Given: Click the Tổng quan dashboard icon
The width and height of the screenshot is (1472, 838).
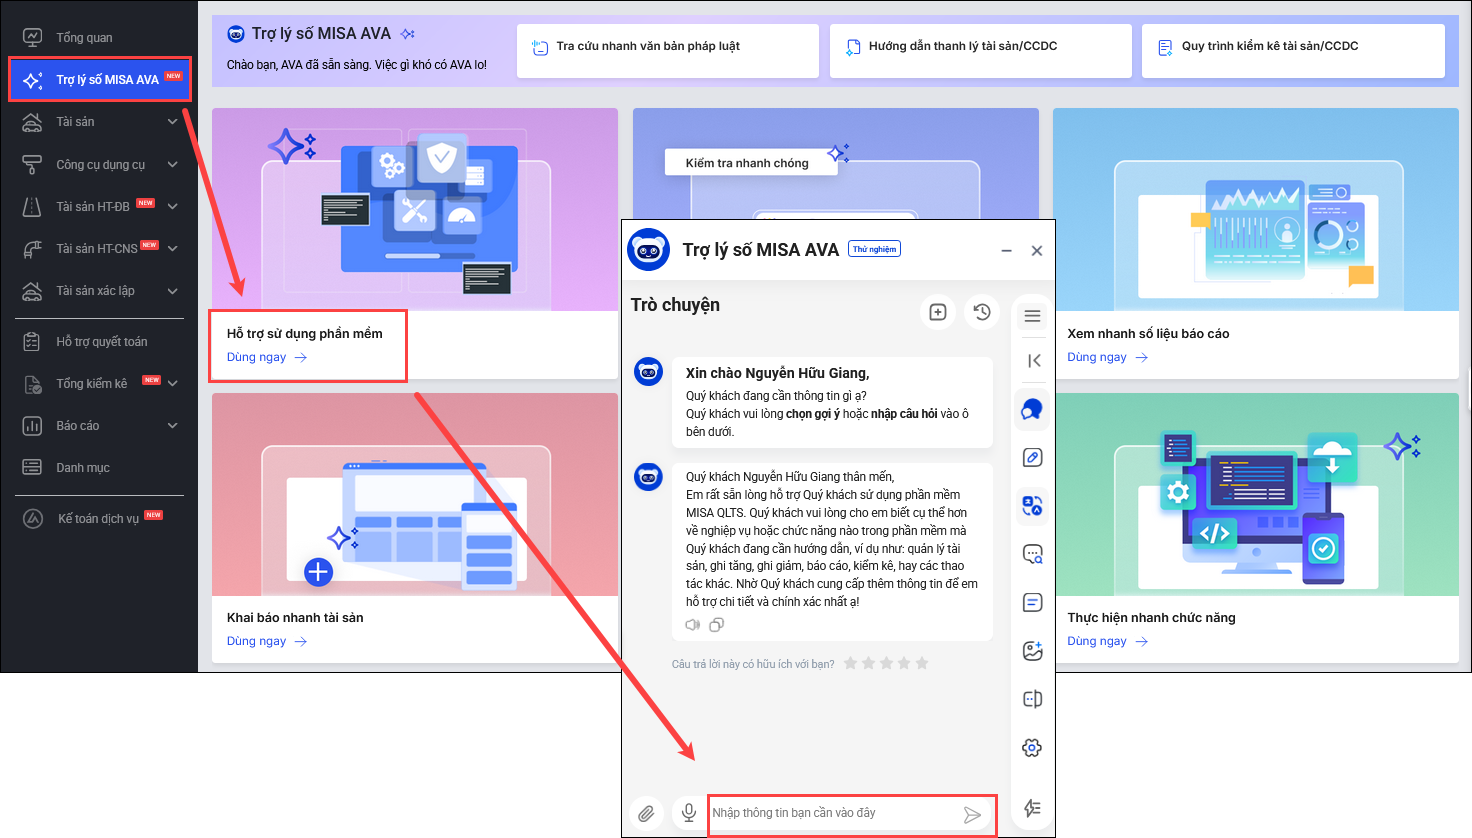Looking at the screenshot, I should (x=32, y=37).
